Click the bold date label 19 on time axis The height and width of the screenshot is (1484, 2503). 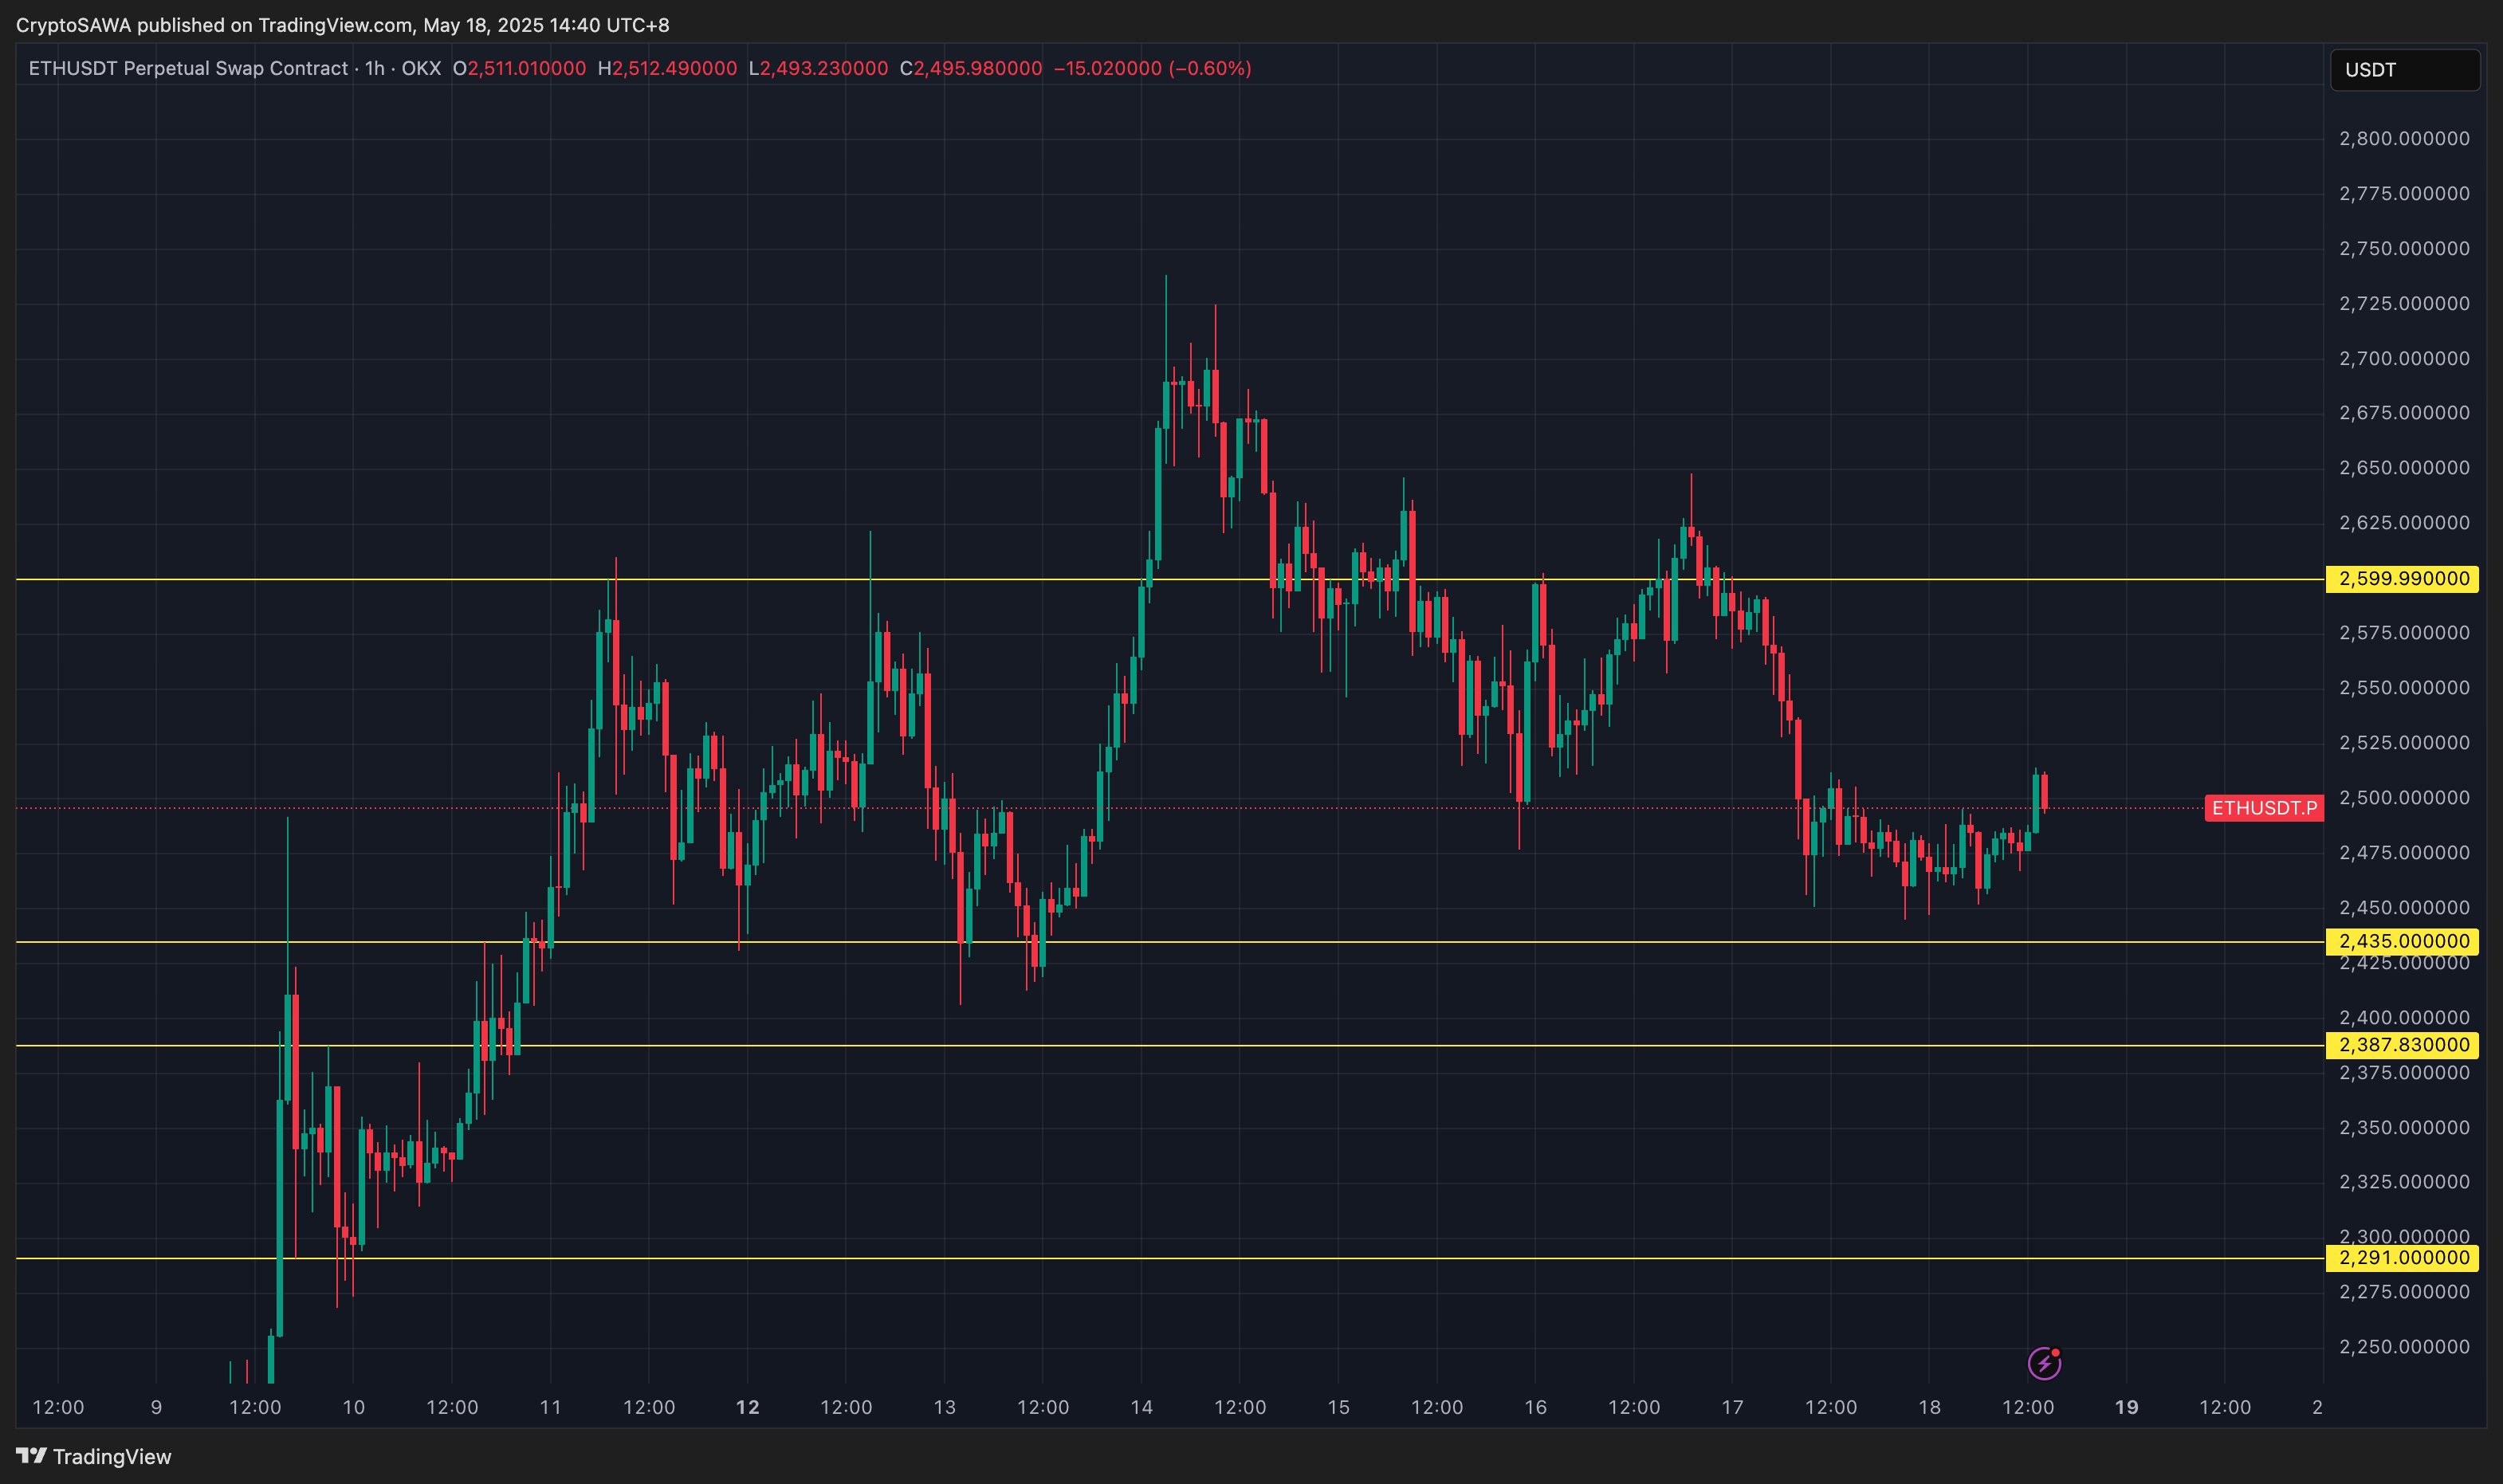2126,1407
